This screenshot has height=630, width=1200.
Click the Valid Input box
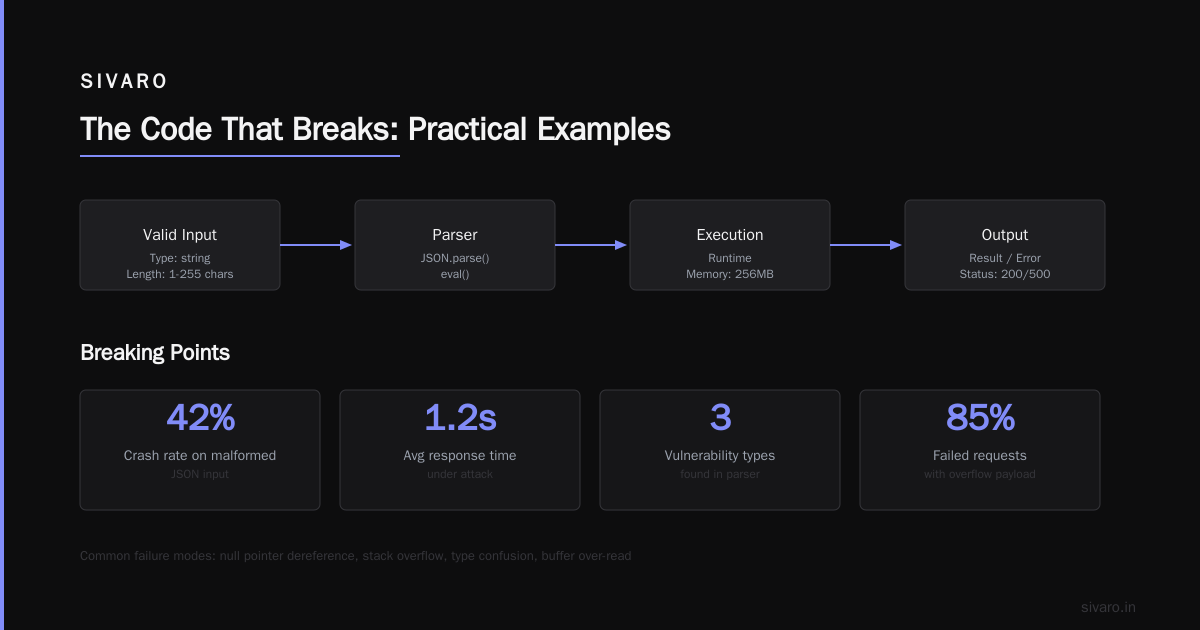click(x=180, y=245)
